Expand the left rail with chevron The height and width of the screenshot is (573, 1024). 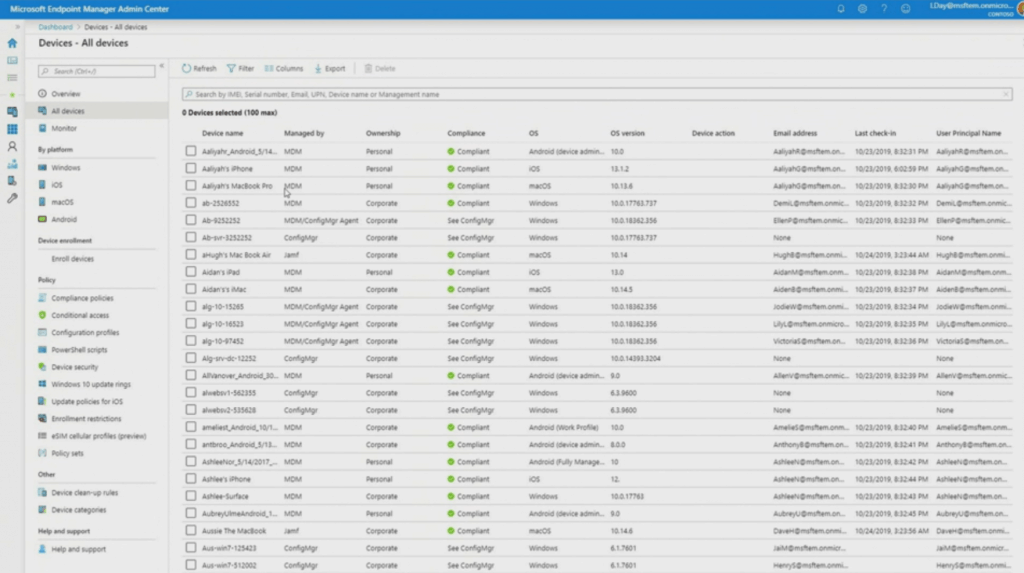(x=18, y=27)
